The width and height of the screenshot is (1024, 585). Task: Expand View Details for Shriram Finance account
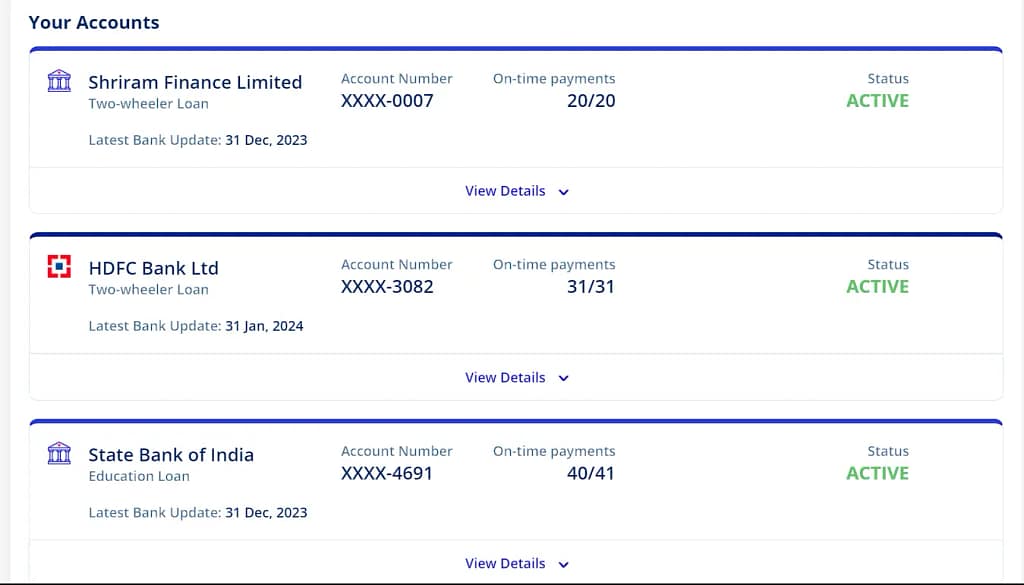pyautogui.click(x=505, y=191)
